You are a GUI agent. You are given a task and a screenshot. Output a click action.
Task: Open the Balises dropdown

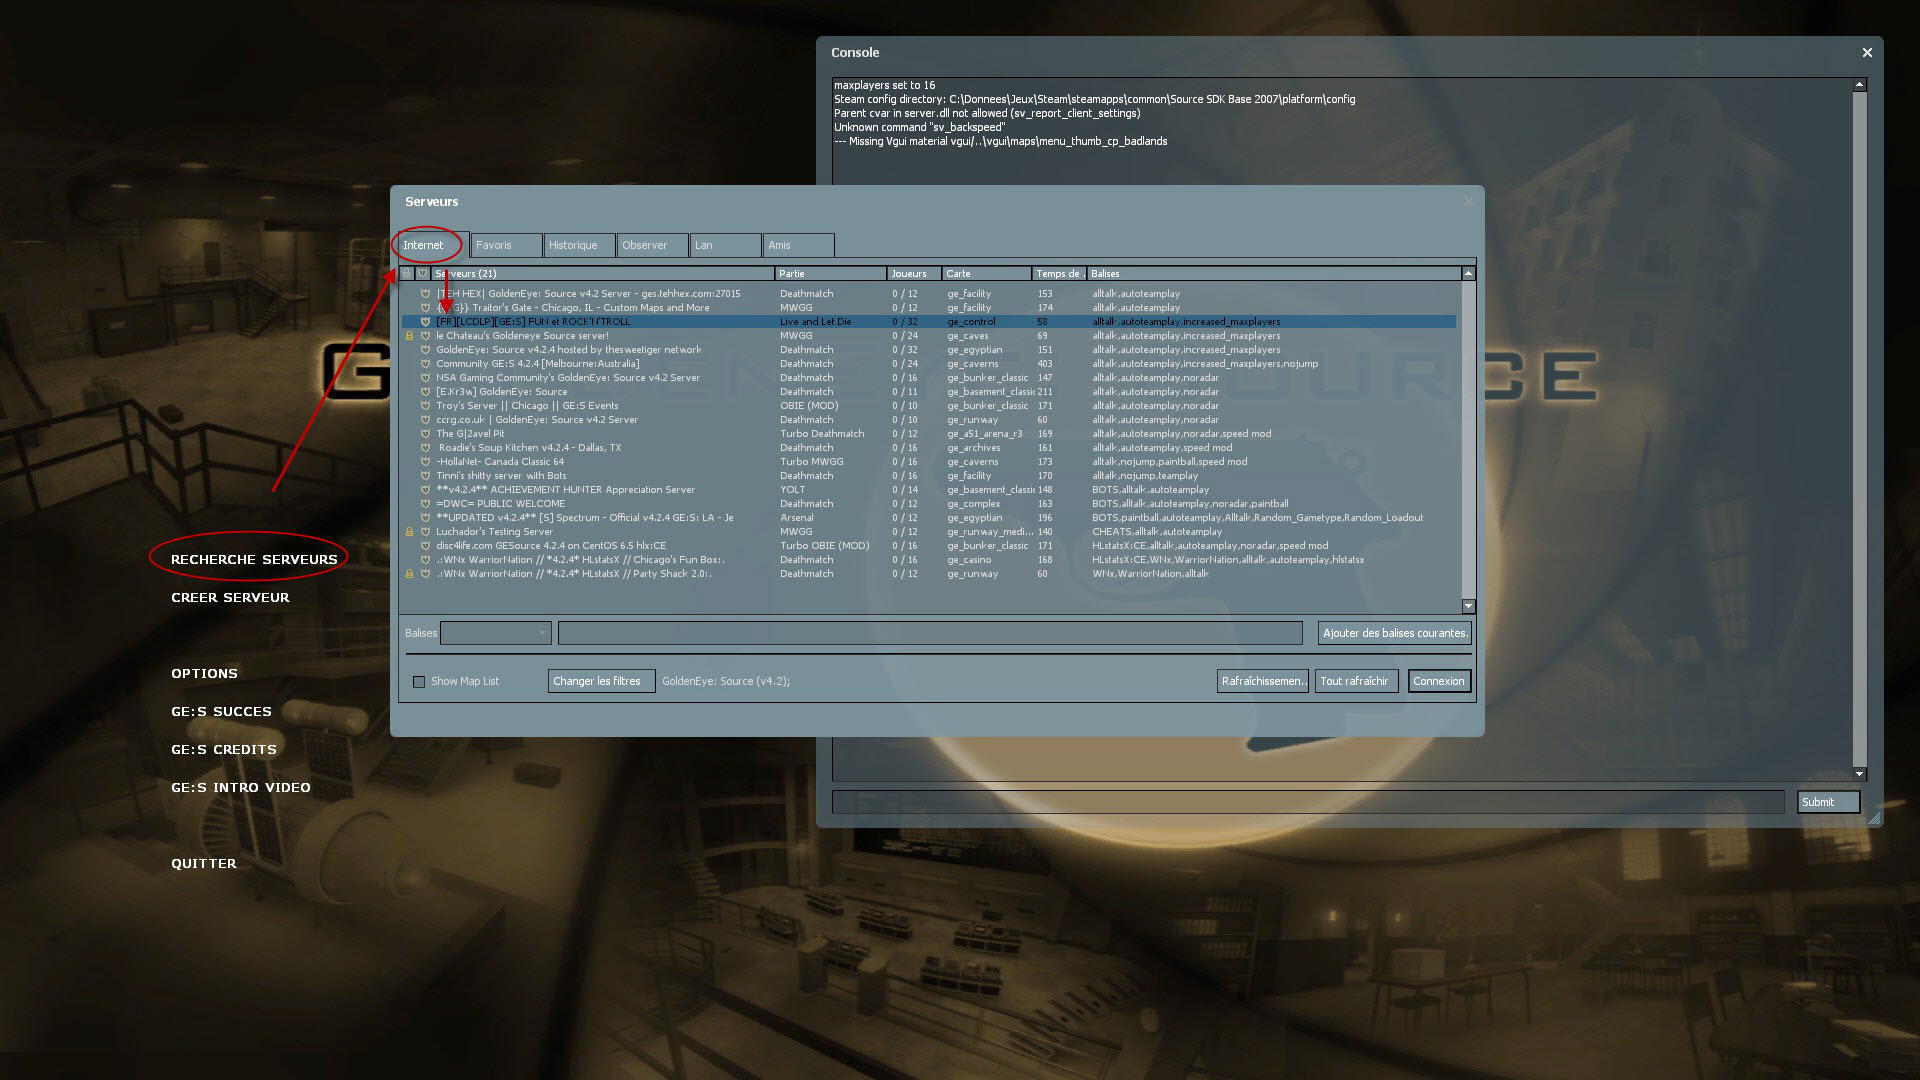[x=496, y=633]
